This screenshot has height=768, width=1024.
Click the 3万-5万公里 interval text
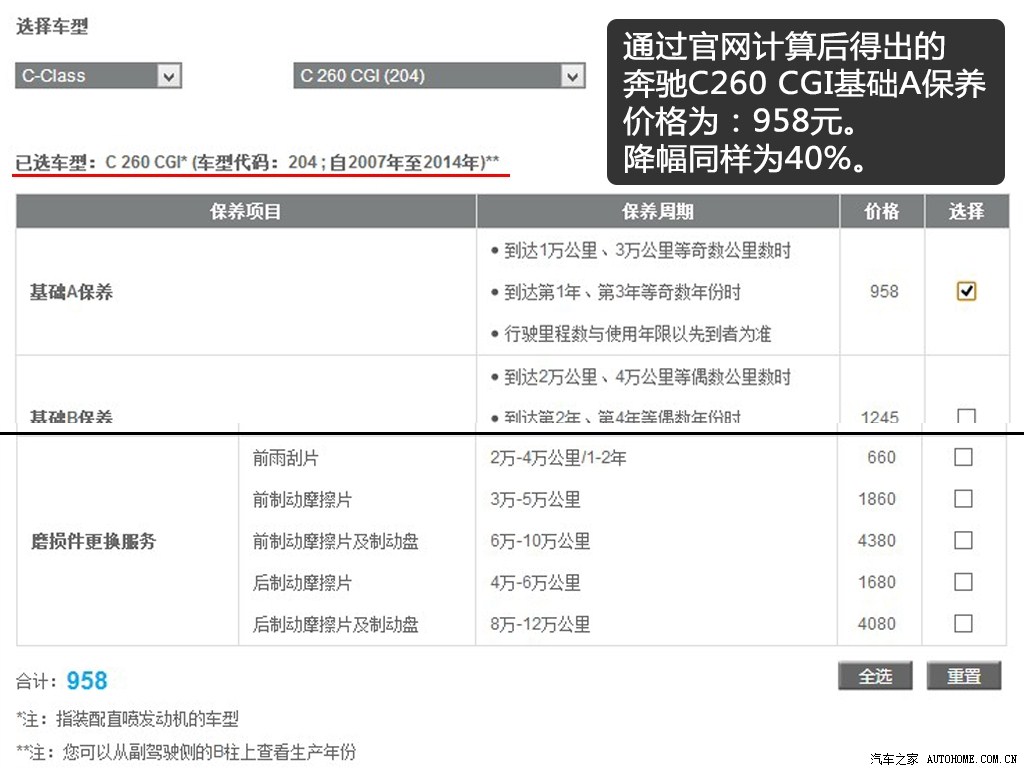(x=536, y=500)
